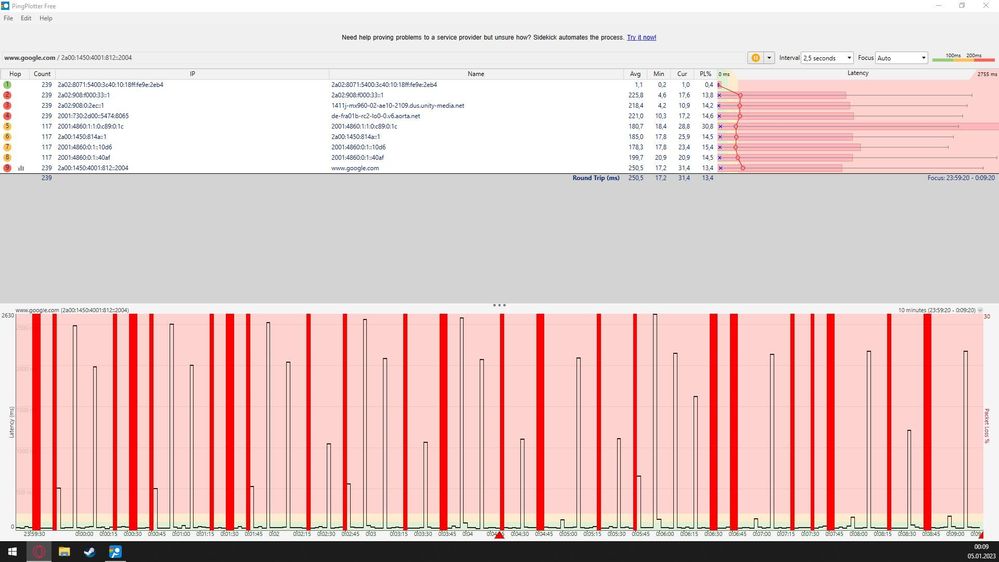The height and width of the screenshot is (562, 999).
Task: Select the yellow hop 6 indicator icon
Action: [7, 137]
